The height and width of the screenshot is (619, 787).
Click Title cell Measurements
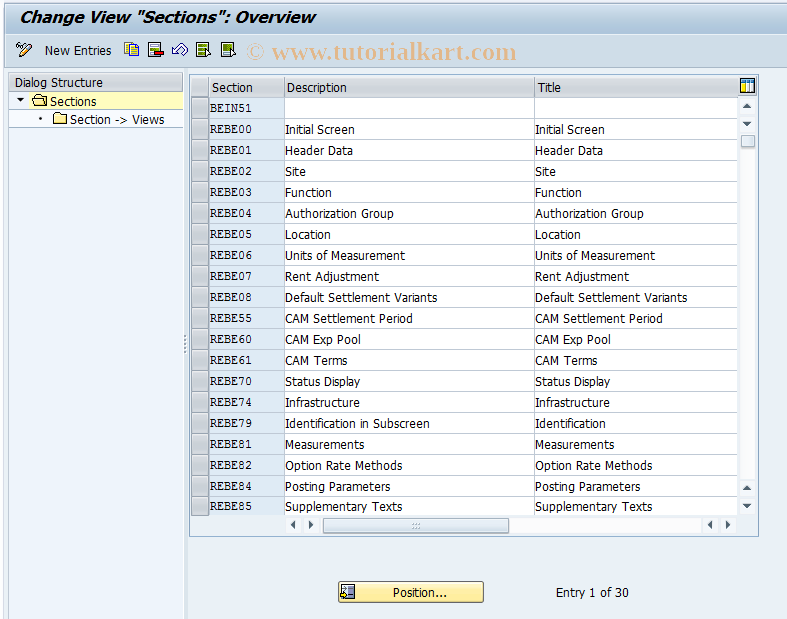coord(636,446)
